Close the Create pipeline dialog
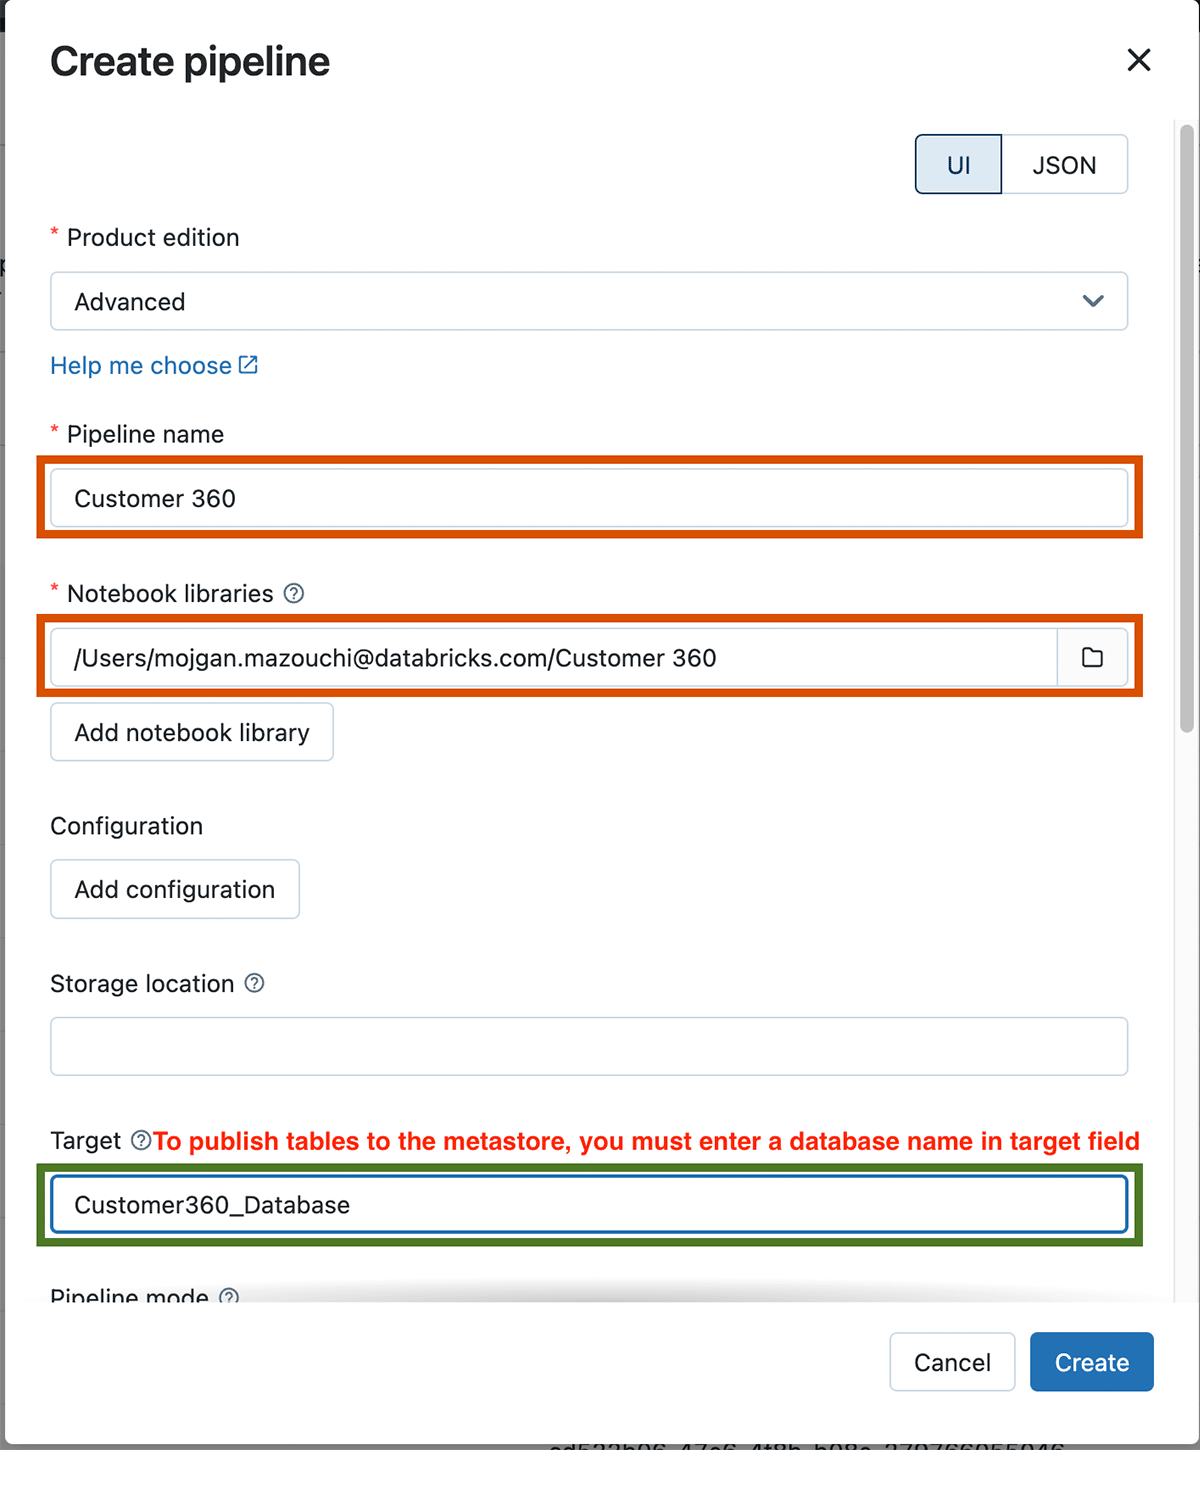Image resolution: width=1200 pixels, height=1489 pixels. pyautogui.click(x=1138, y=61)
